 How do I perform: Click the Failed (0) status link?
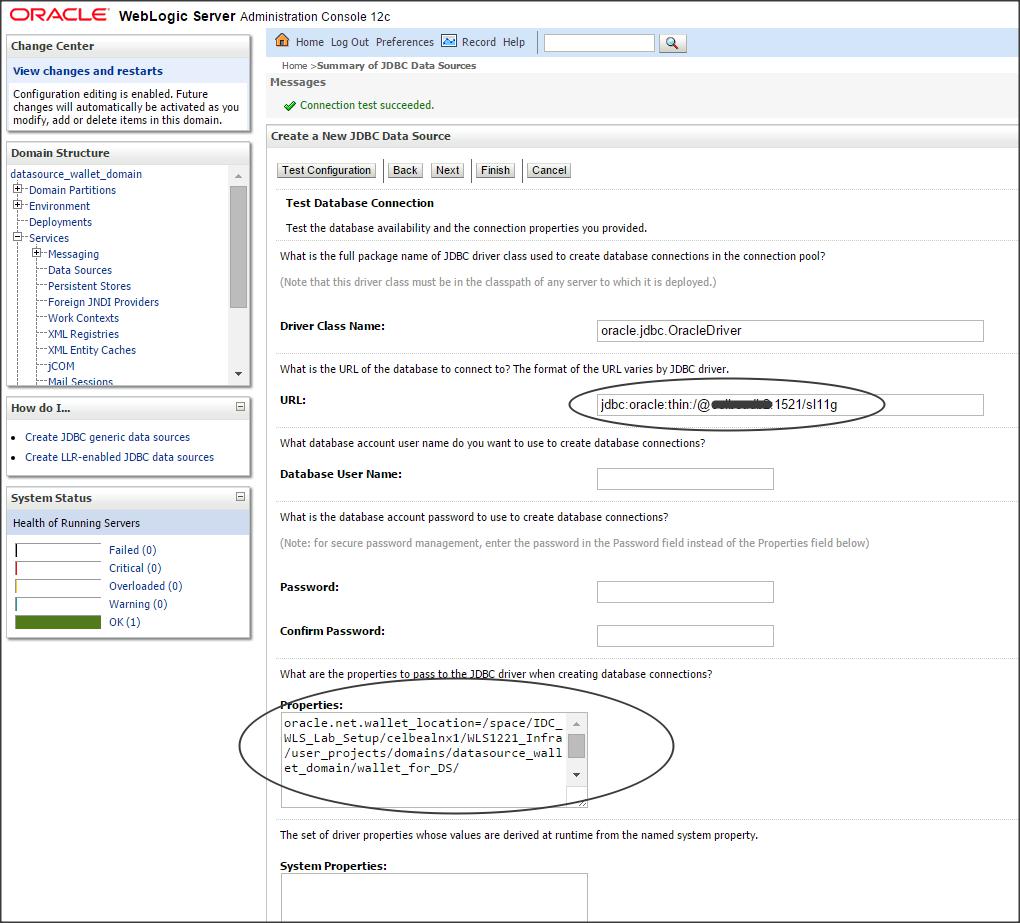click(133, 550)
